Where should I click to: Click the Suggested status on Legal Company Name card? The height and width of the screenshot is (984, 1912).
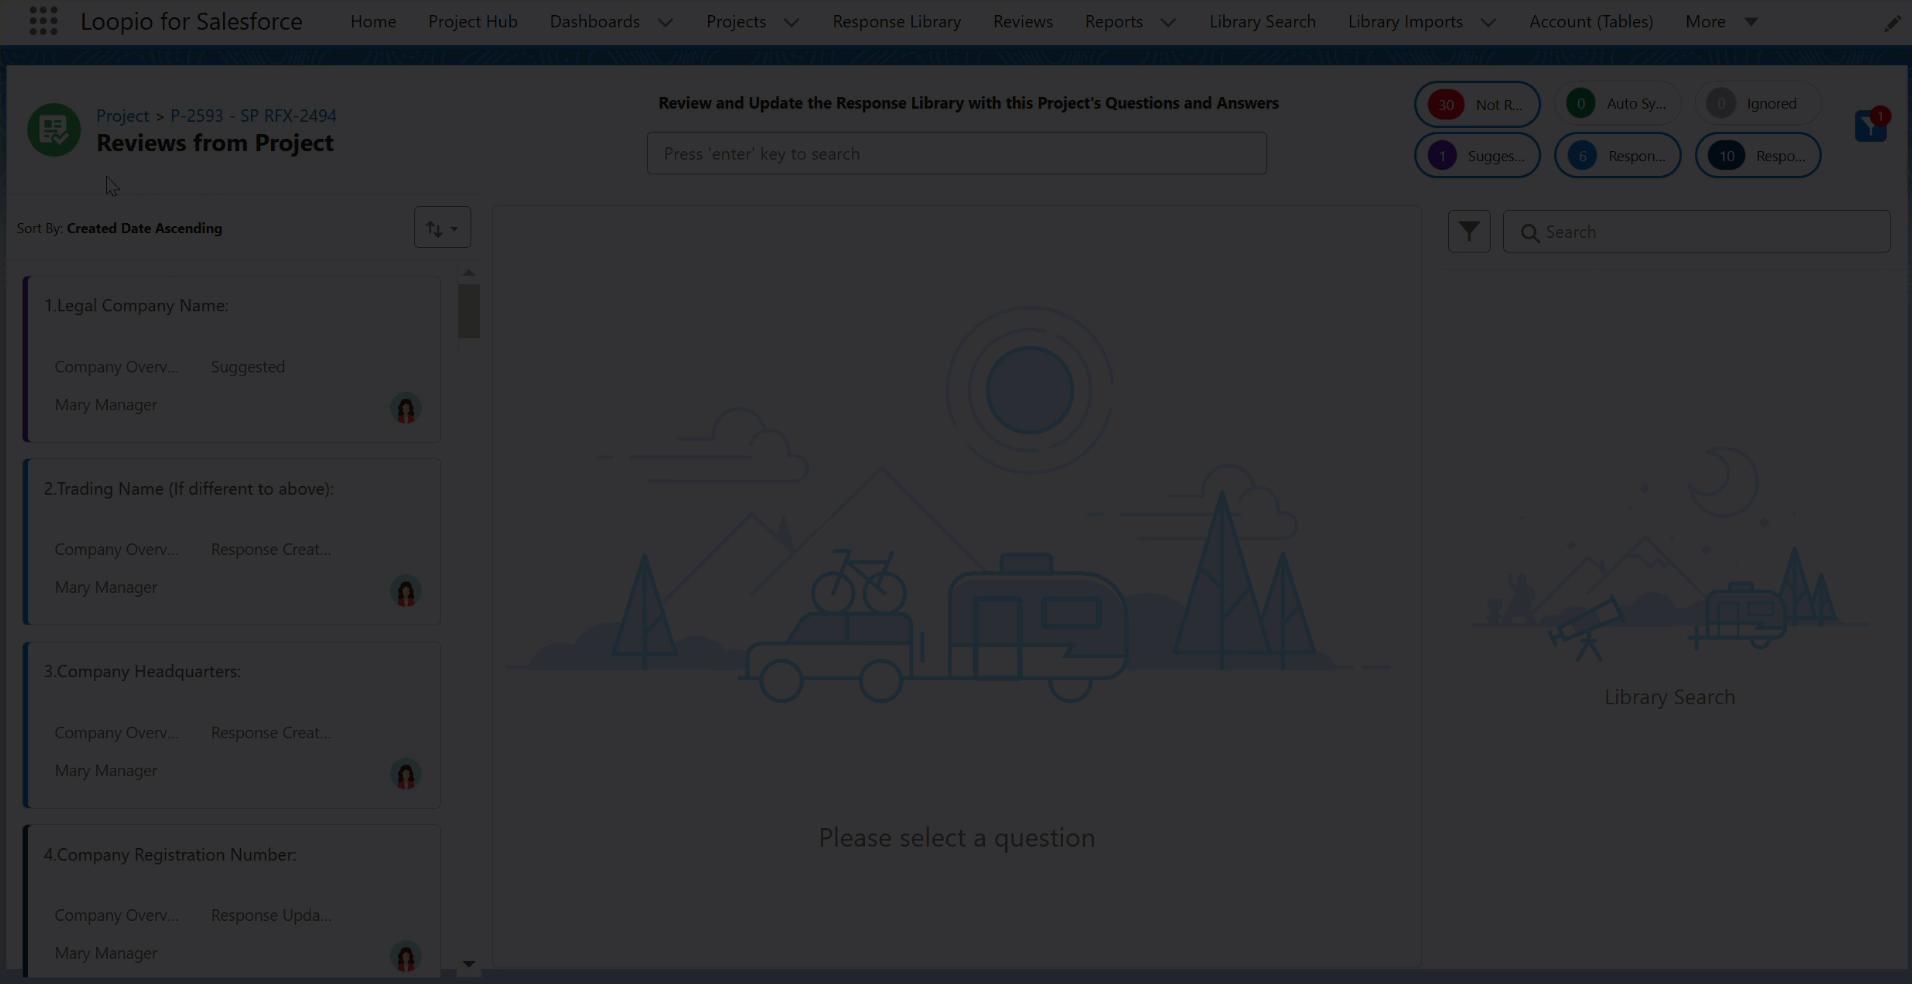[248, 367]
